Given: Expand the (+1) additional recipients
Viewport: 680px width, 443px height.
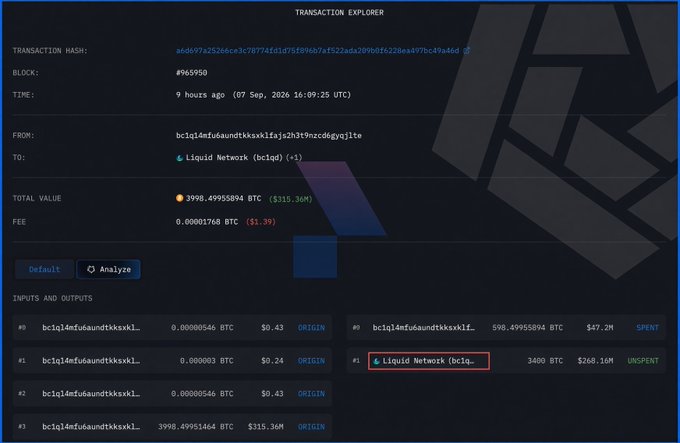Looking at the screenshot, I should point(294,157).
